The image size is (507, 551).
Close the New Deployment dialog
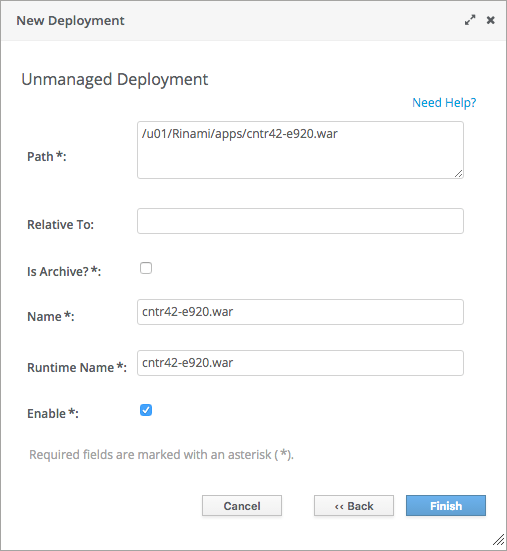tap(490, 20)
